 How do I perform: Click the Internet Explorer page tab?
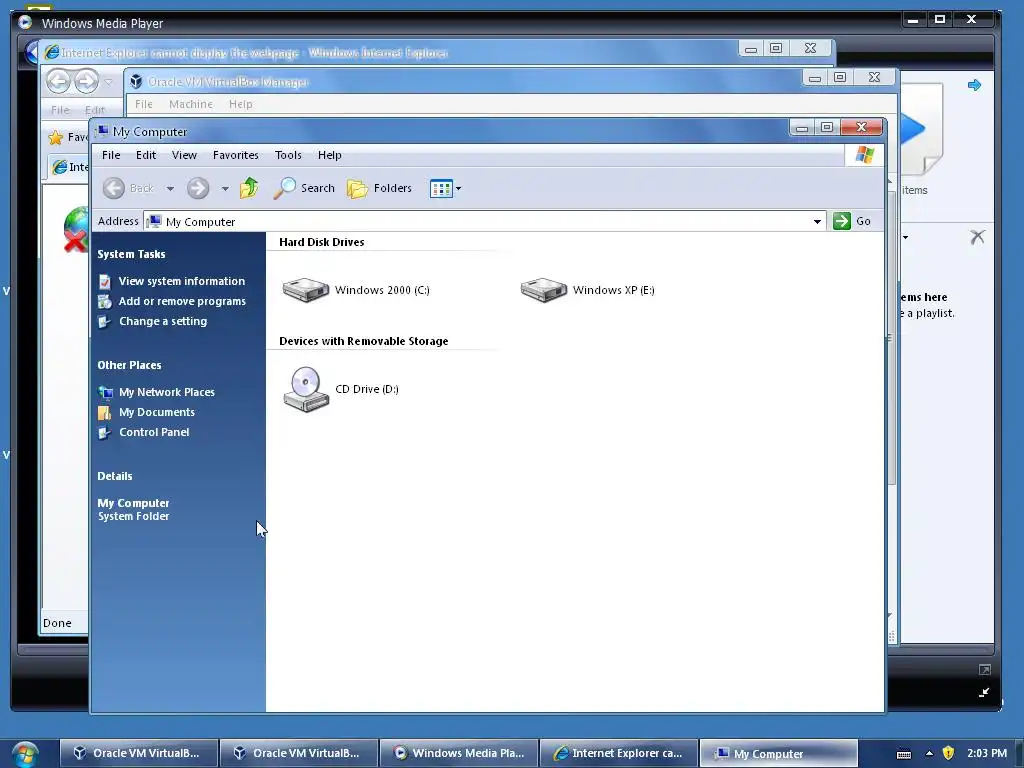69,167
